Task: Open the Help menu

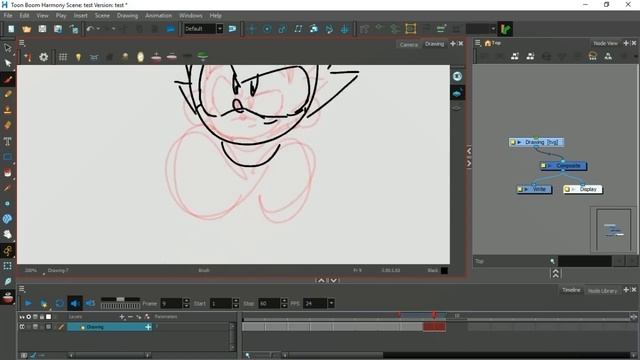Action: click(x=216, y=16)
